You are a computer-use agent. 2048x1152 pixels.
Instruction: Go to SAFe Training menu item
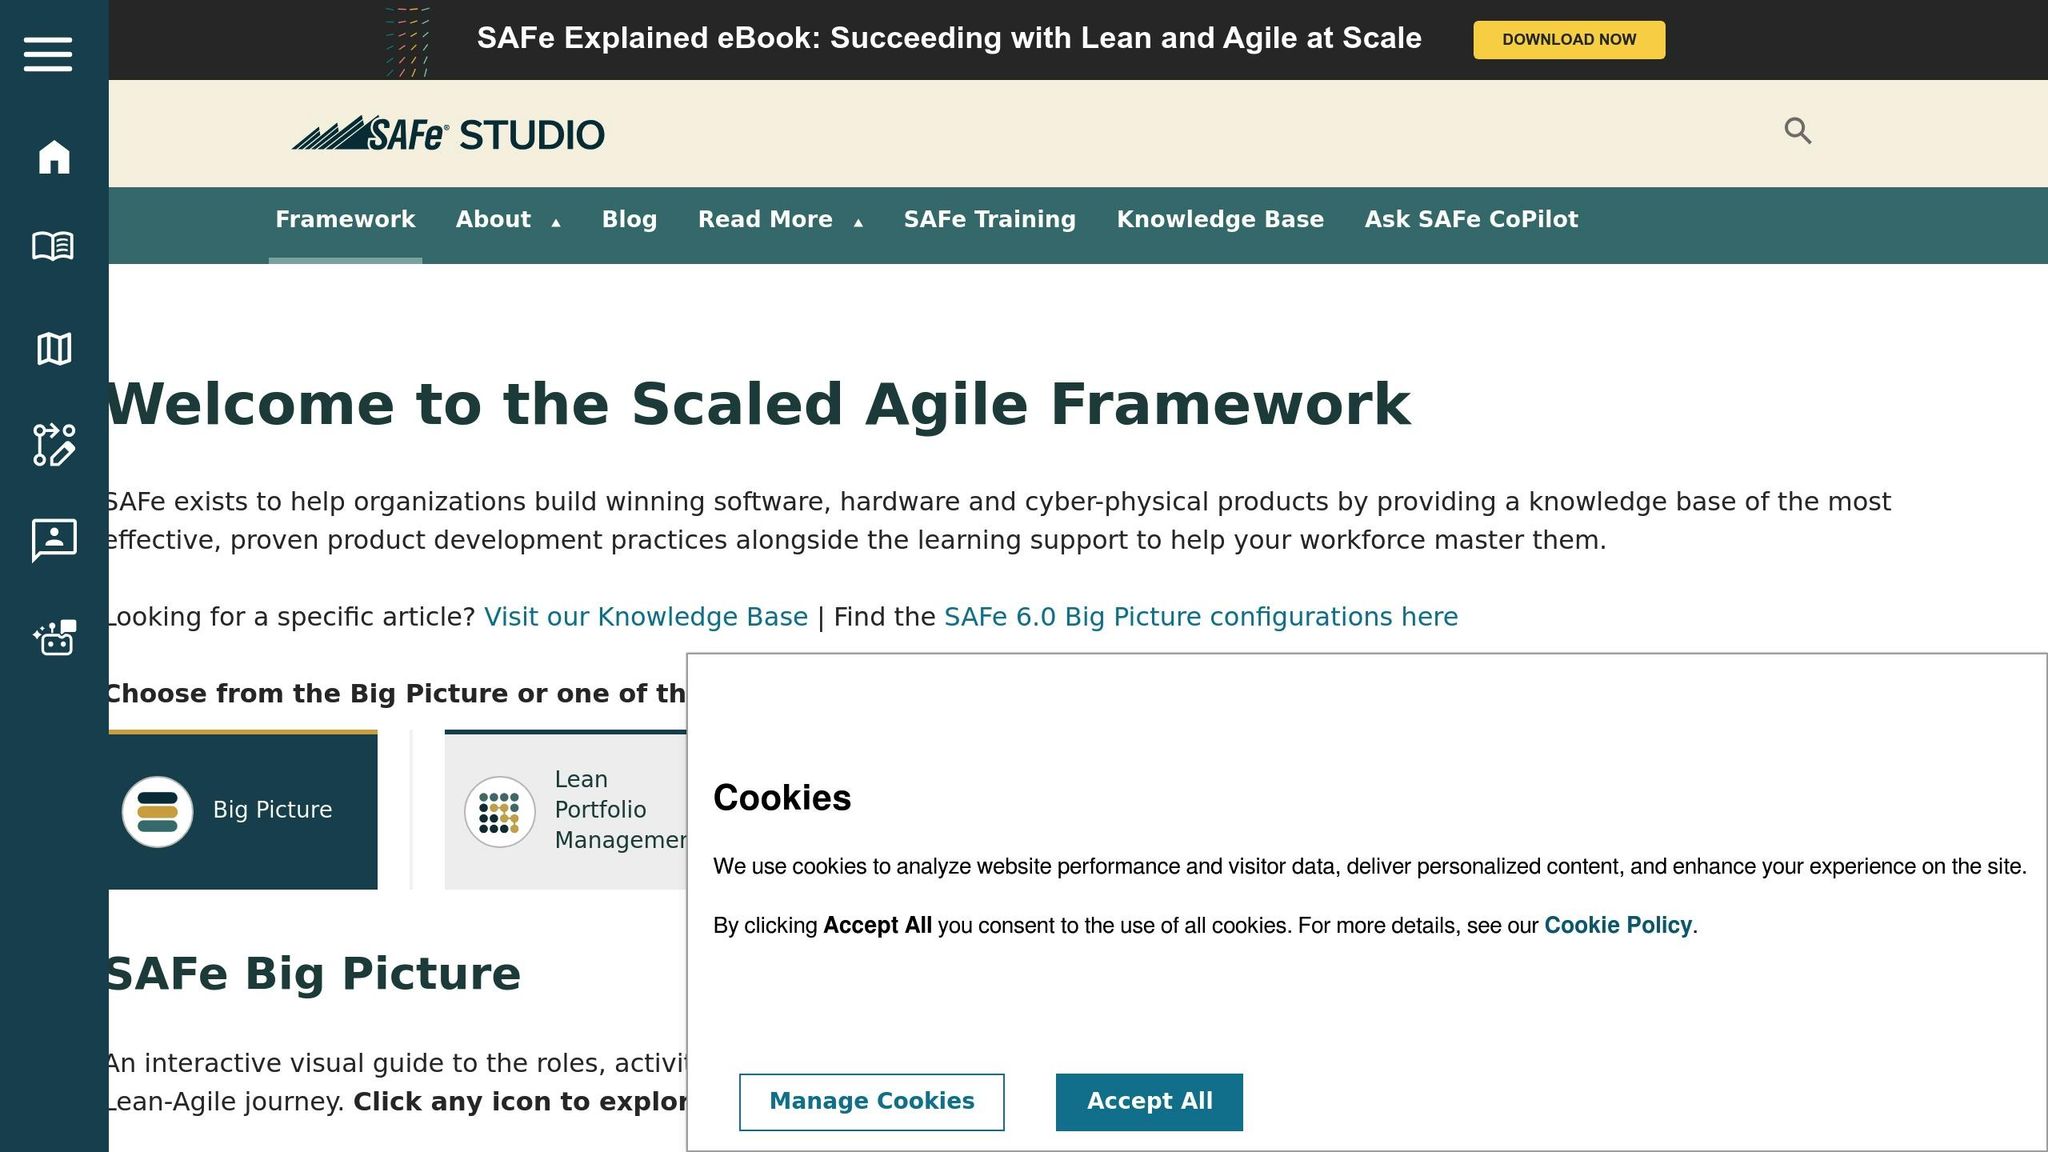989,220
